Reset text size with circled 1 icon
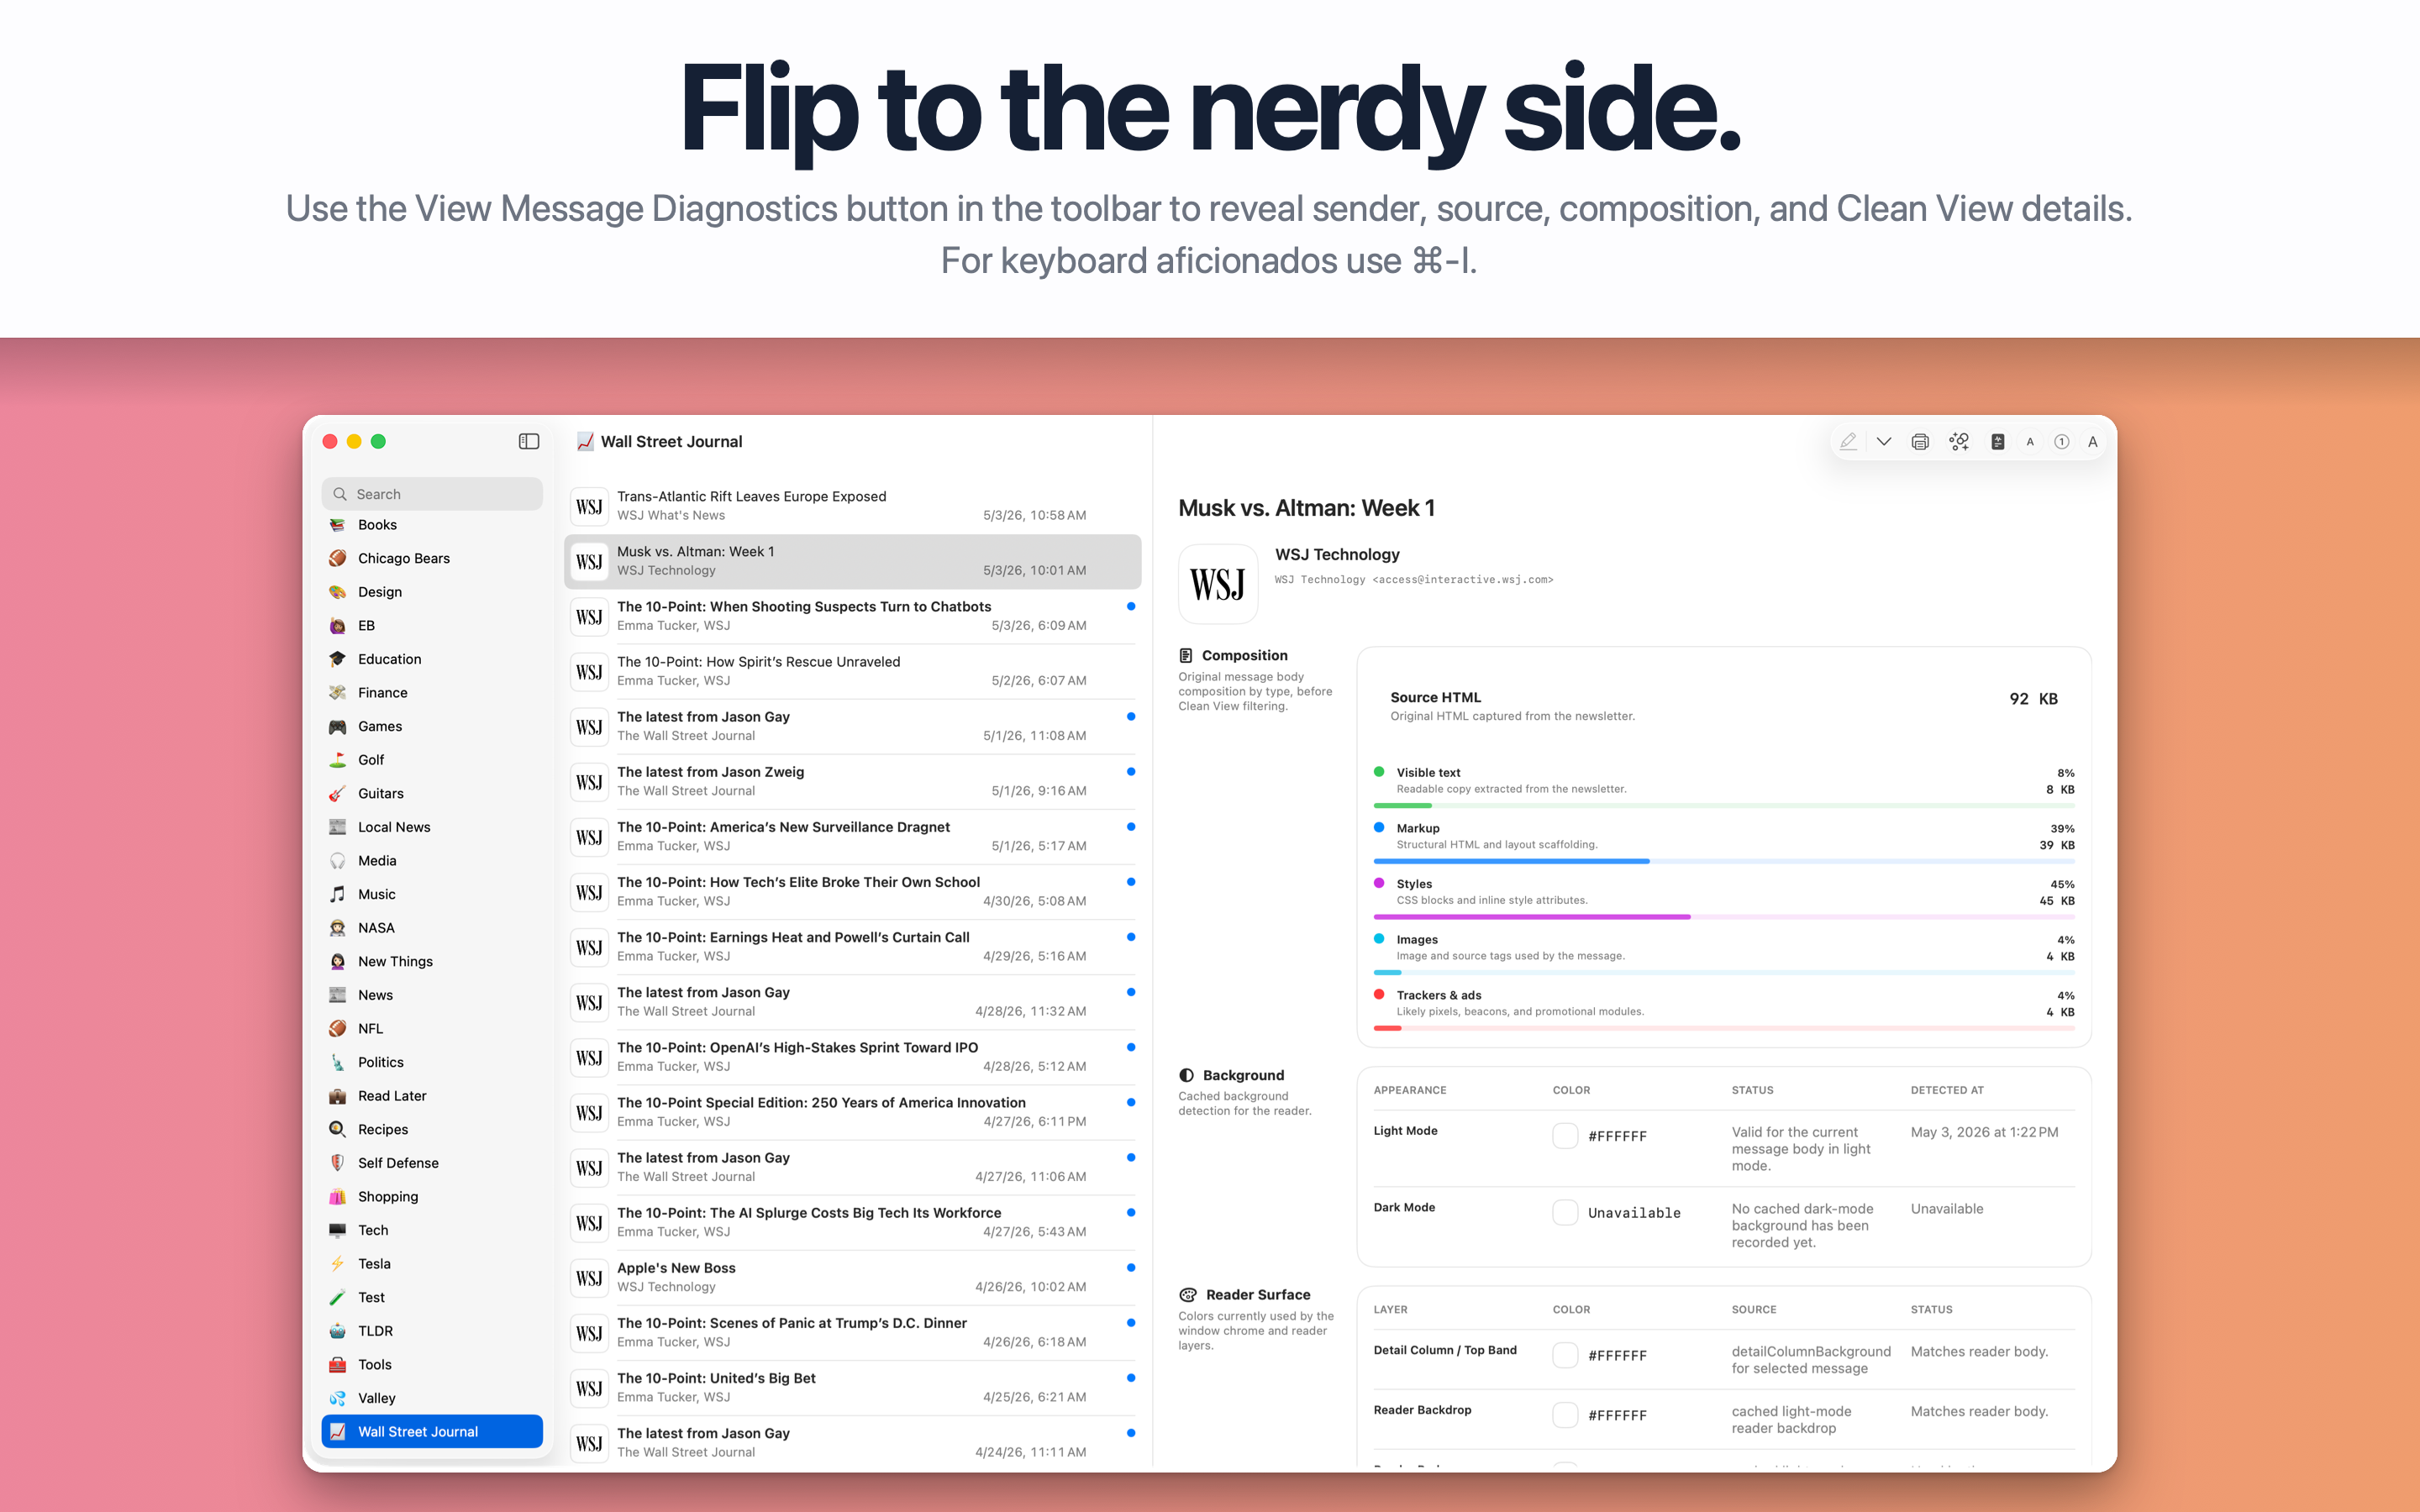Viewport: 2420px width, 1512px height. [2061, 442]
